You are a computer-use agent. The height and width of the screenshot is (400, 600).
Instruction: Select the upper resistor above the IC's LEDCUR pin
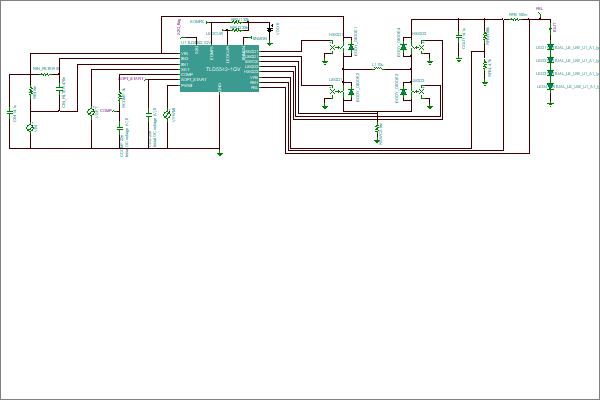coord(236,22)
